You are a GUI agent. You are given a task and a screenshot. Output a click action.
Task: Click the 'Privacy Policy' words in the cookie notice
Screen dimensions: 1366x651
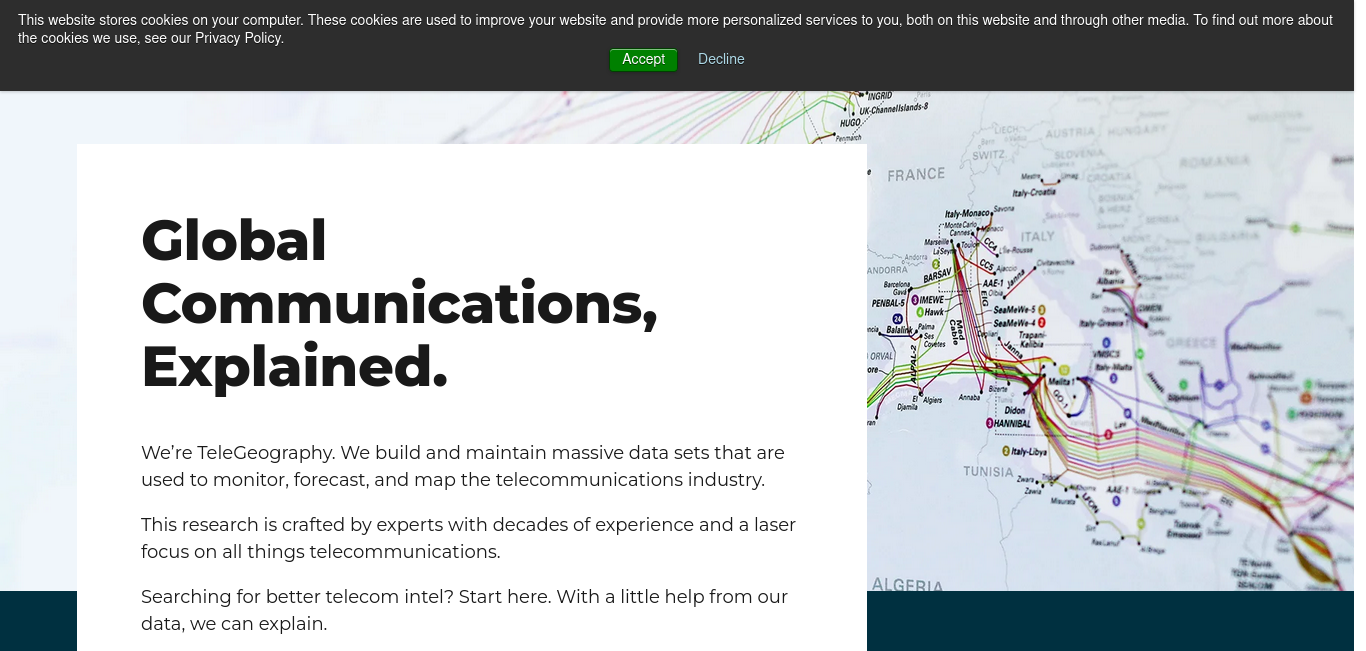pos(239,38)
